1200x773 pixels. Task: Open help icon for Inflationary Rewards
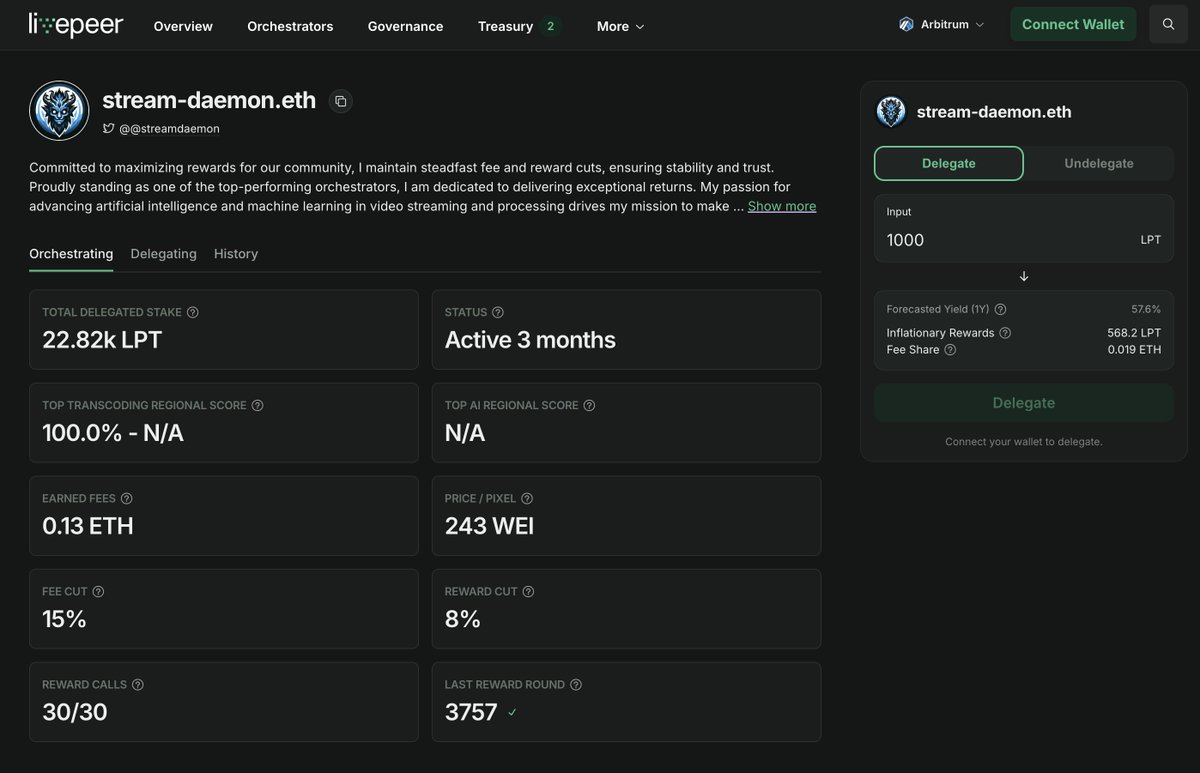1005,333
